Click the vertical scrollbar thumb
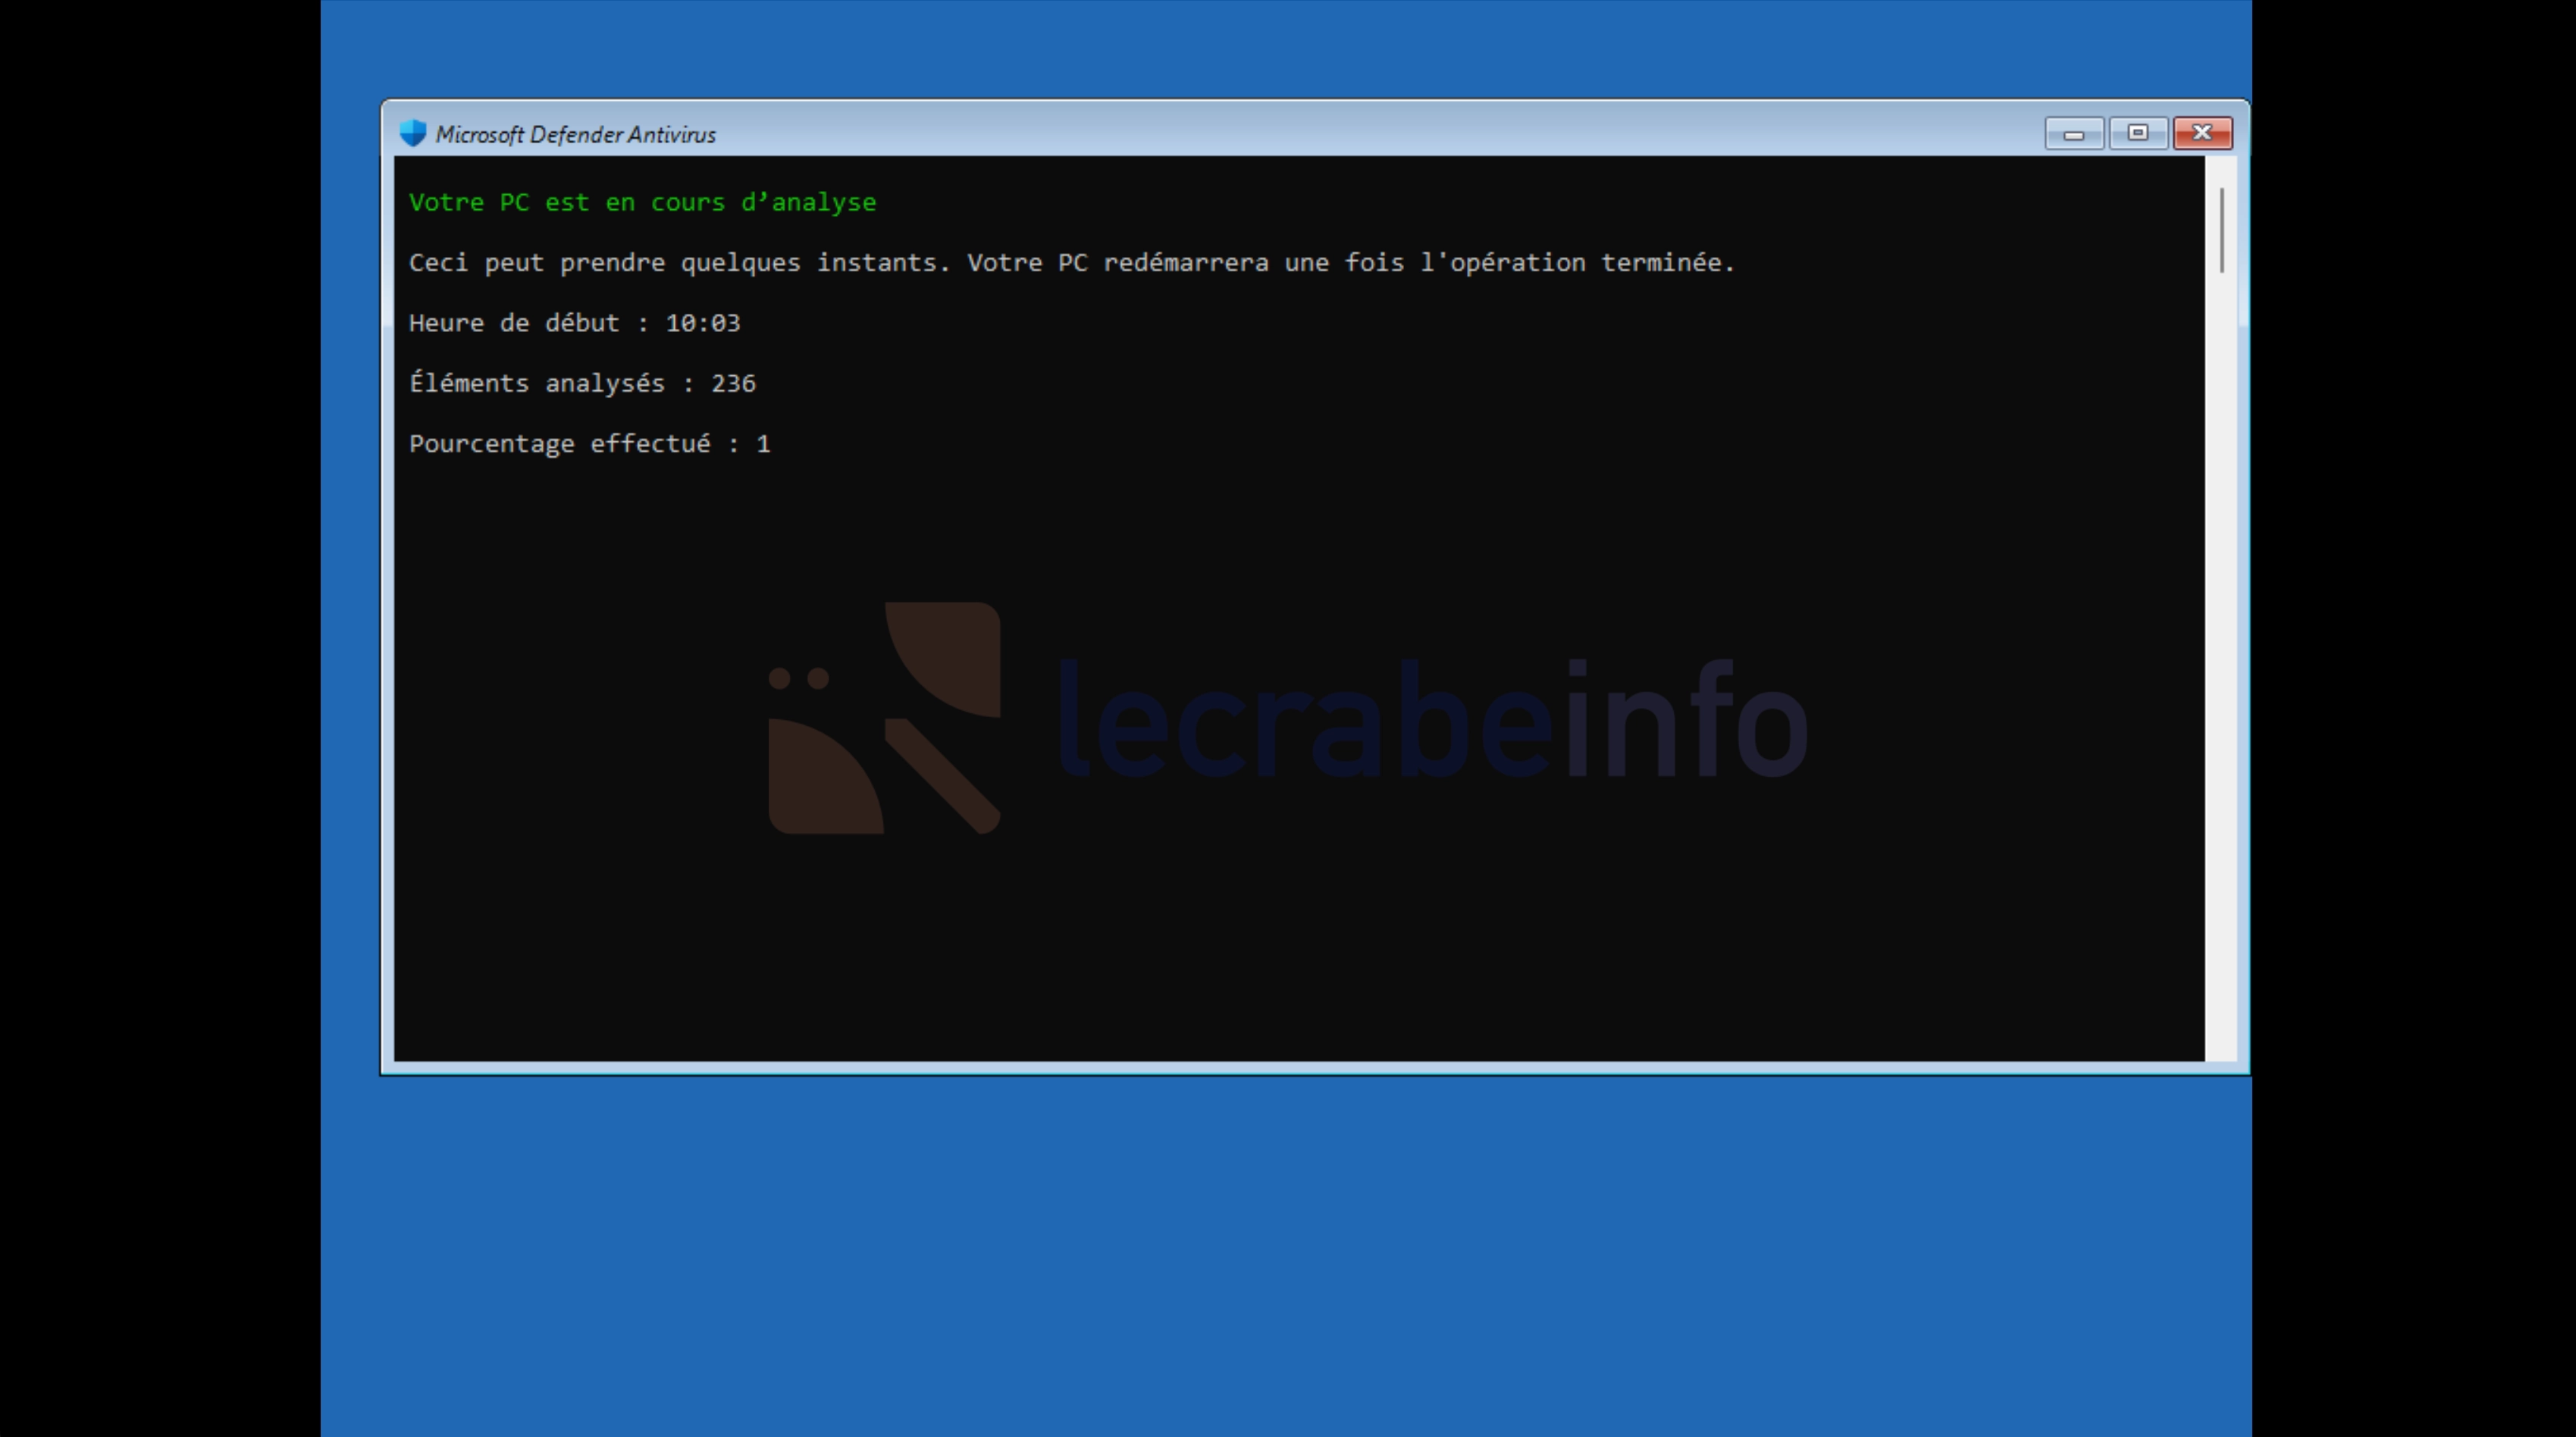The image size is (2576, 1437). click(2221, 230)
